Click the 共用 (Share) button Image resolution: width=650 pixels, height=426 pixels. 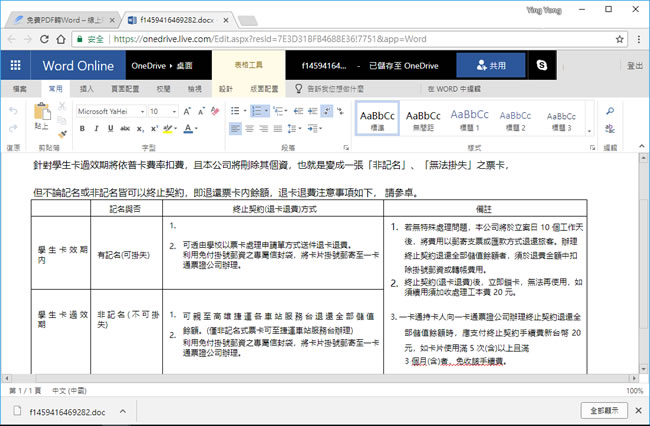tap(491, 65)
